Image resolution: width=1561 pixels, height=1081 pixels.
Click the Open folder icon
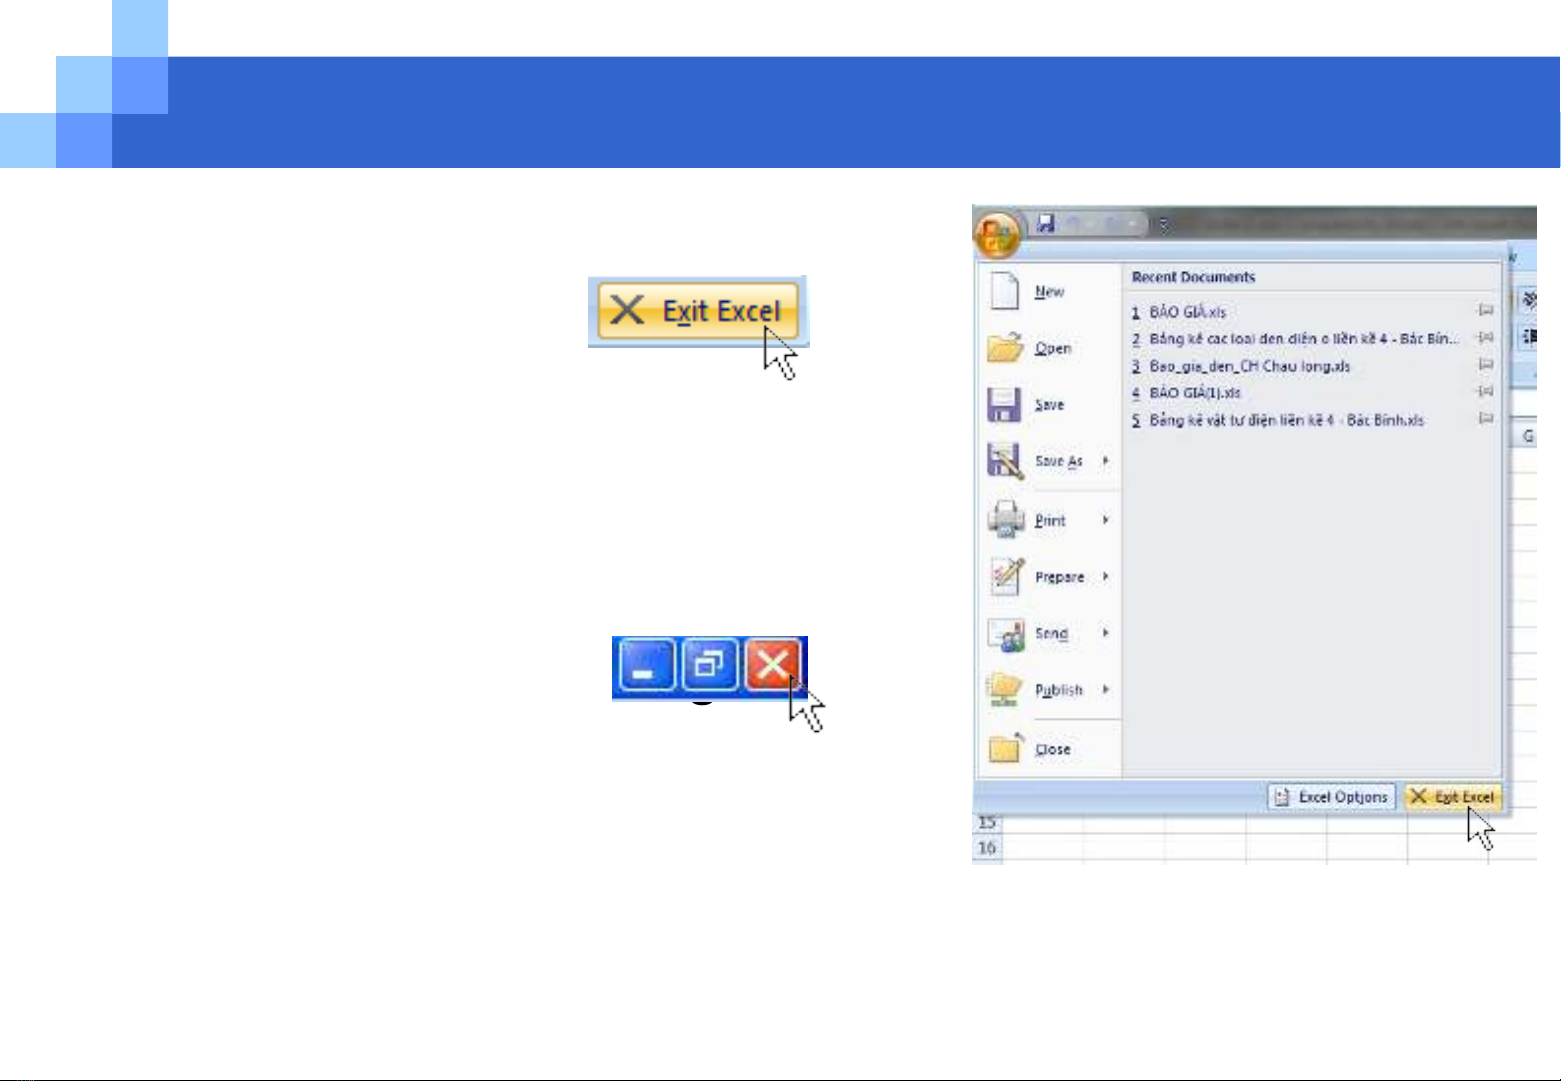pyautogui.click(x=1004, y=348)
